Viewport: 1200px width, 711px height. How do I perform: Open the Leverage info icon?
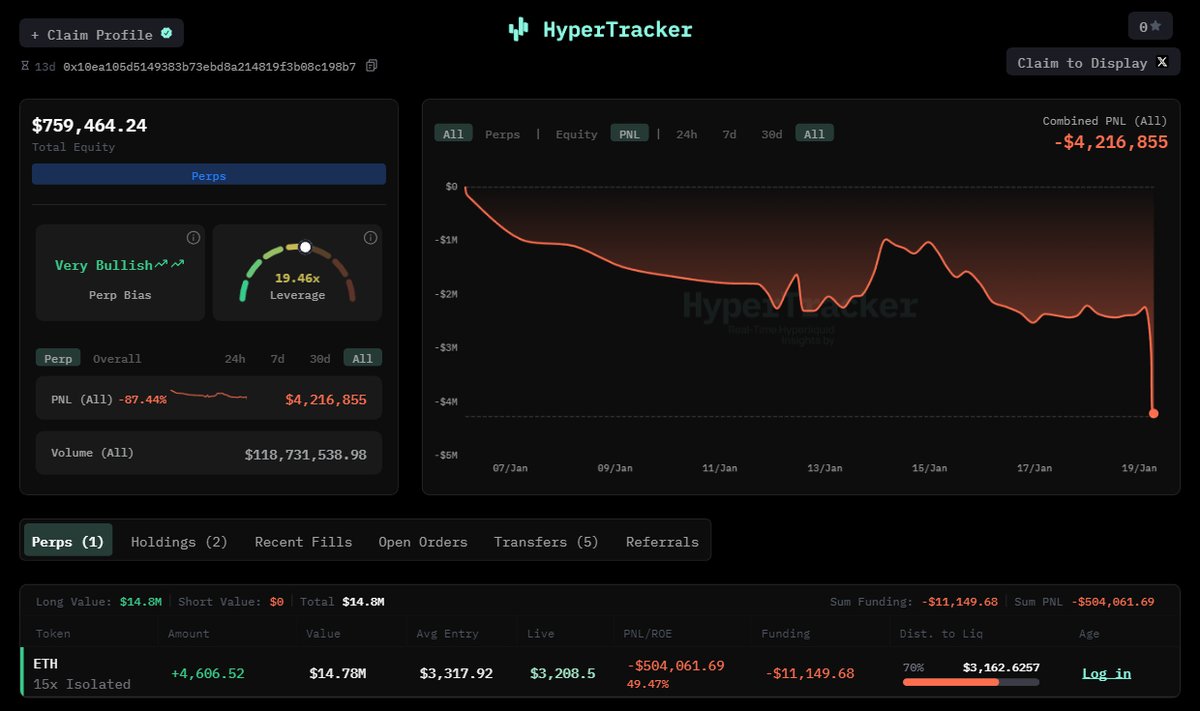(x=370, y=238)
